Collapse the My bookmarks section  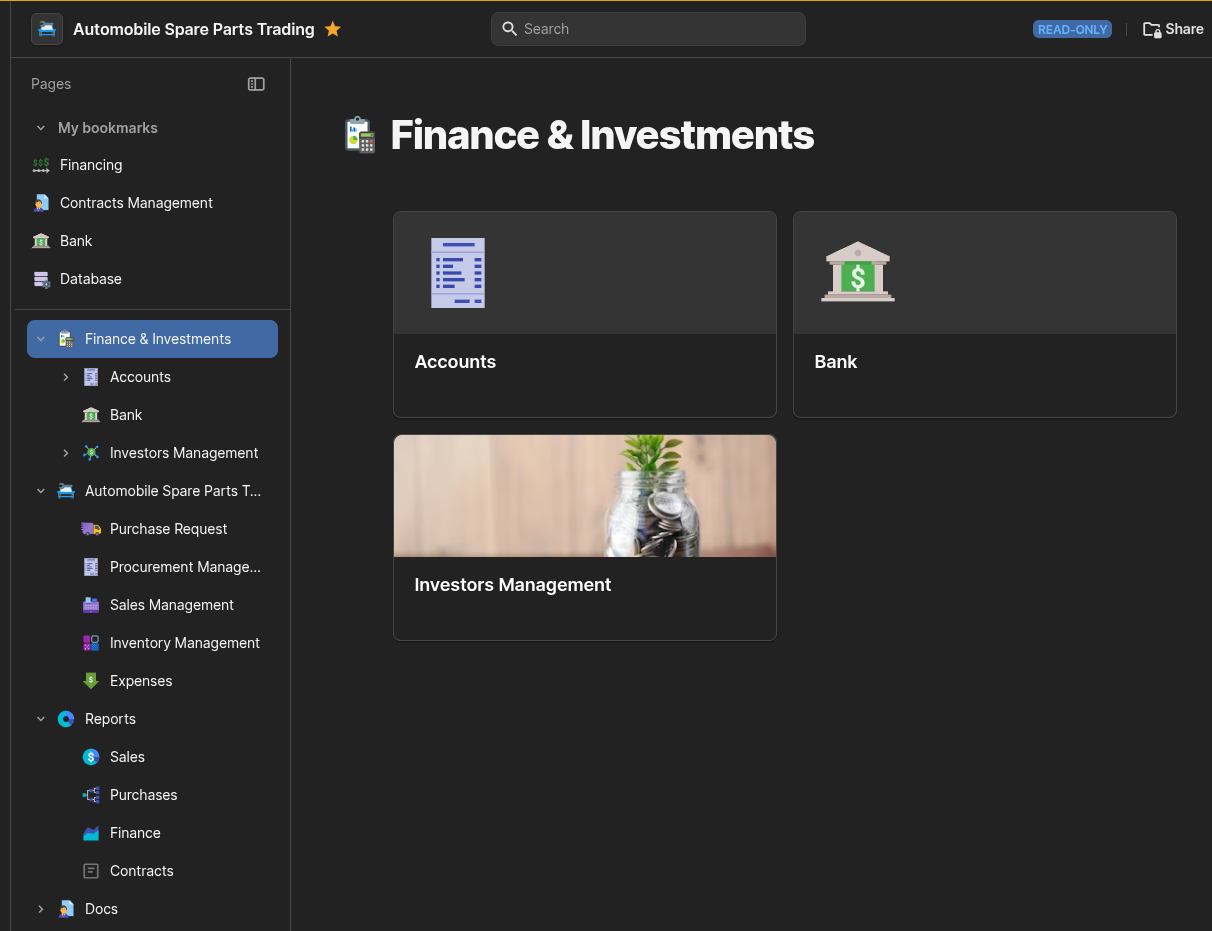click(41, 128)
